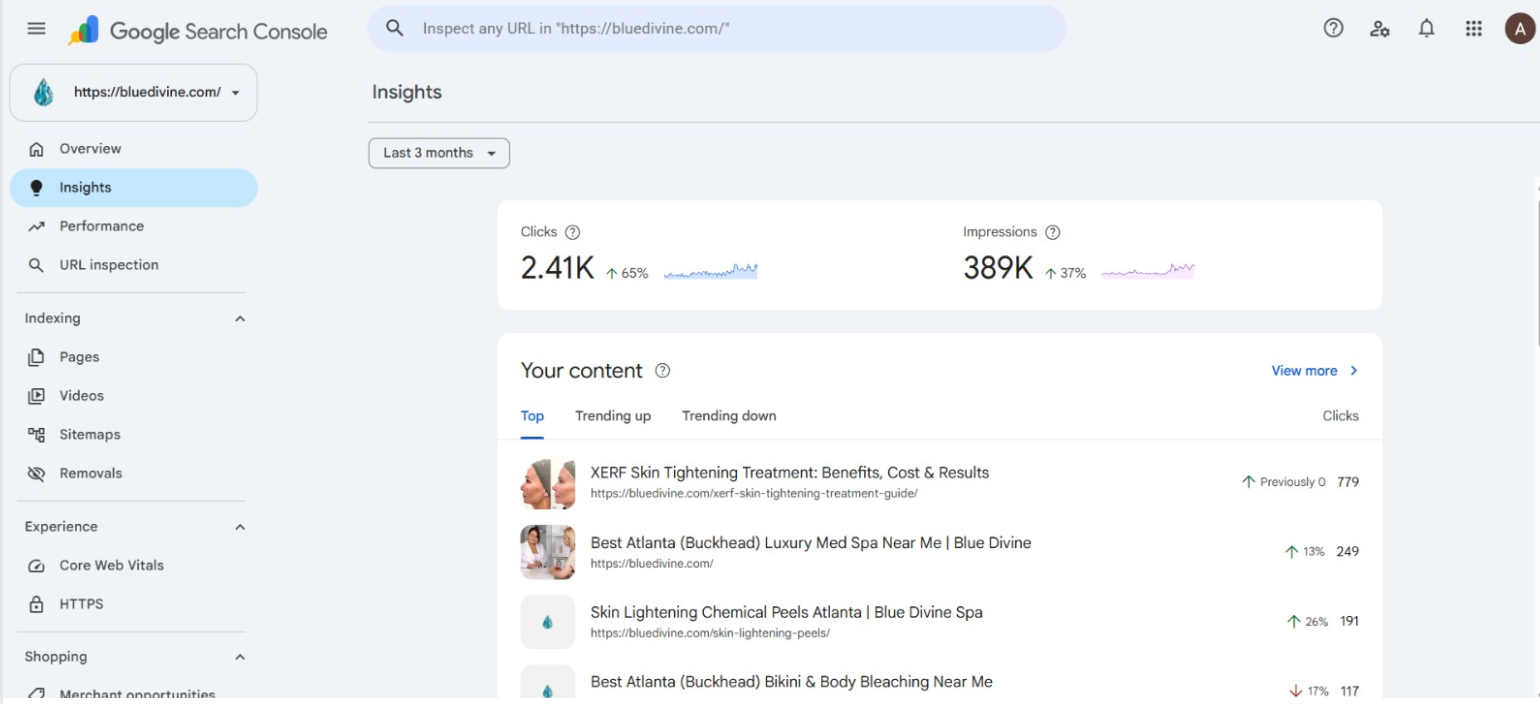Switch to the Trending up tab
1540x704 pixels.
click(613, 416)
